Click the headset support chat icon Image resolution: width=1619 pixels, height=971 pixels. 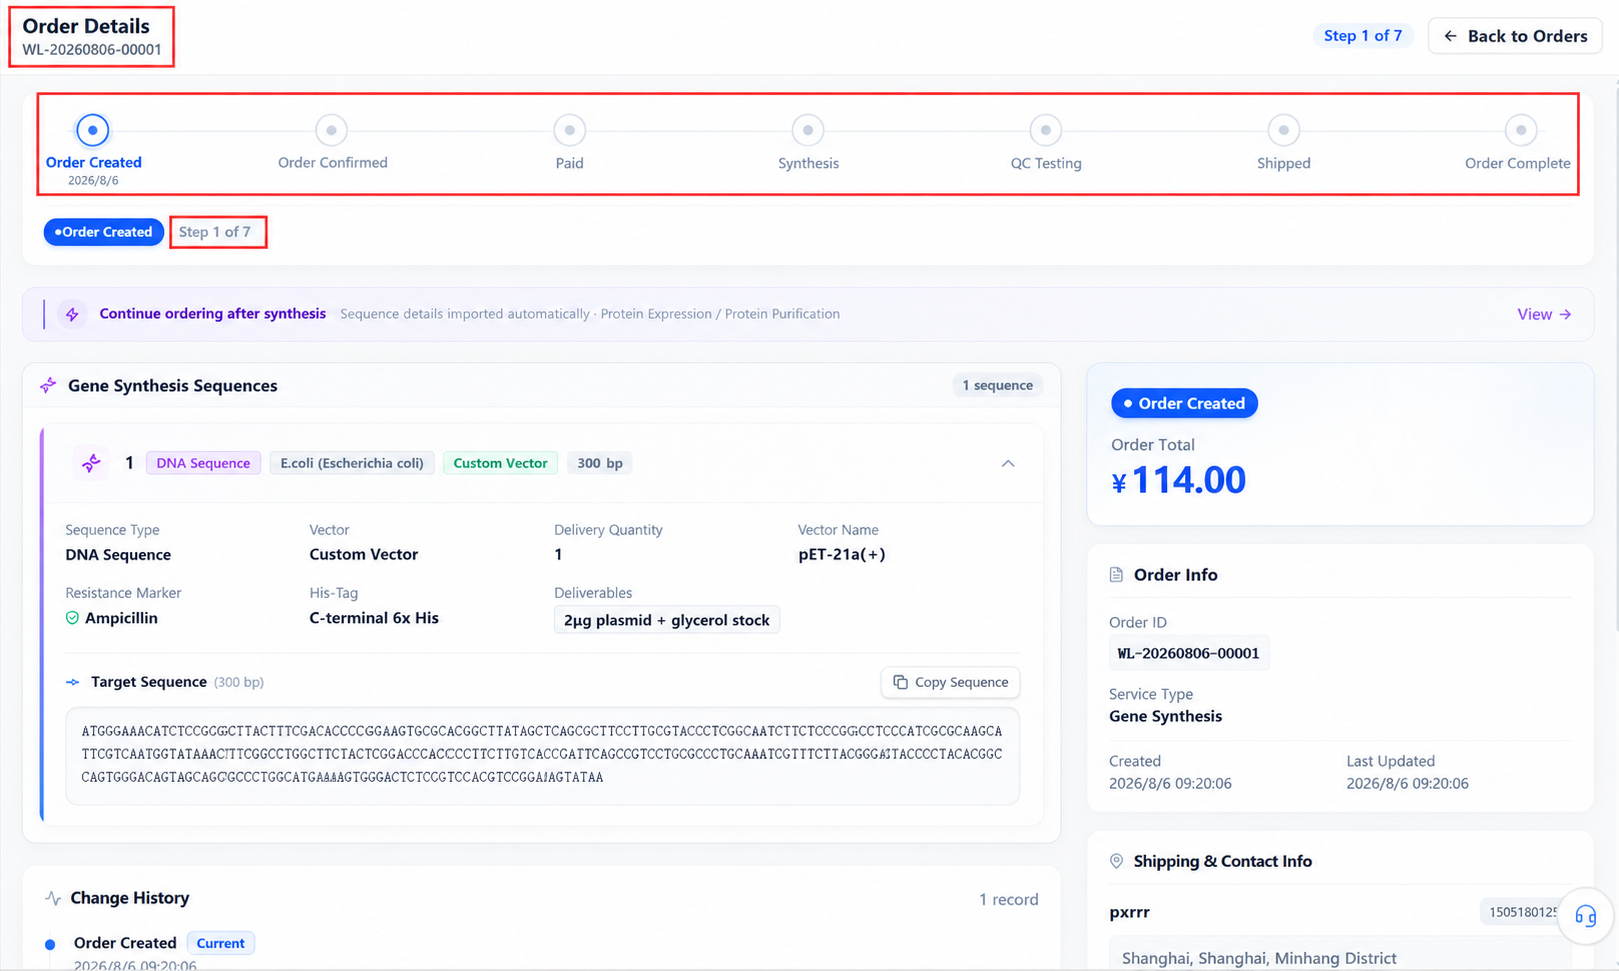(x=1585, y=915)
